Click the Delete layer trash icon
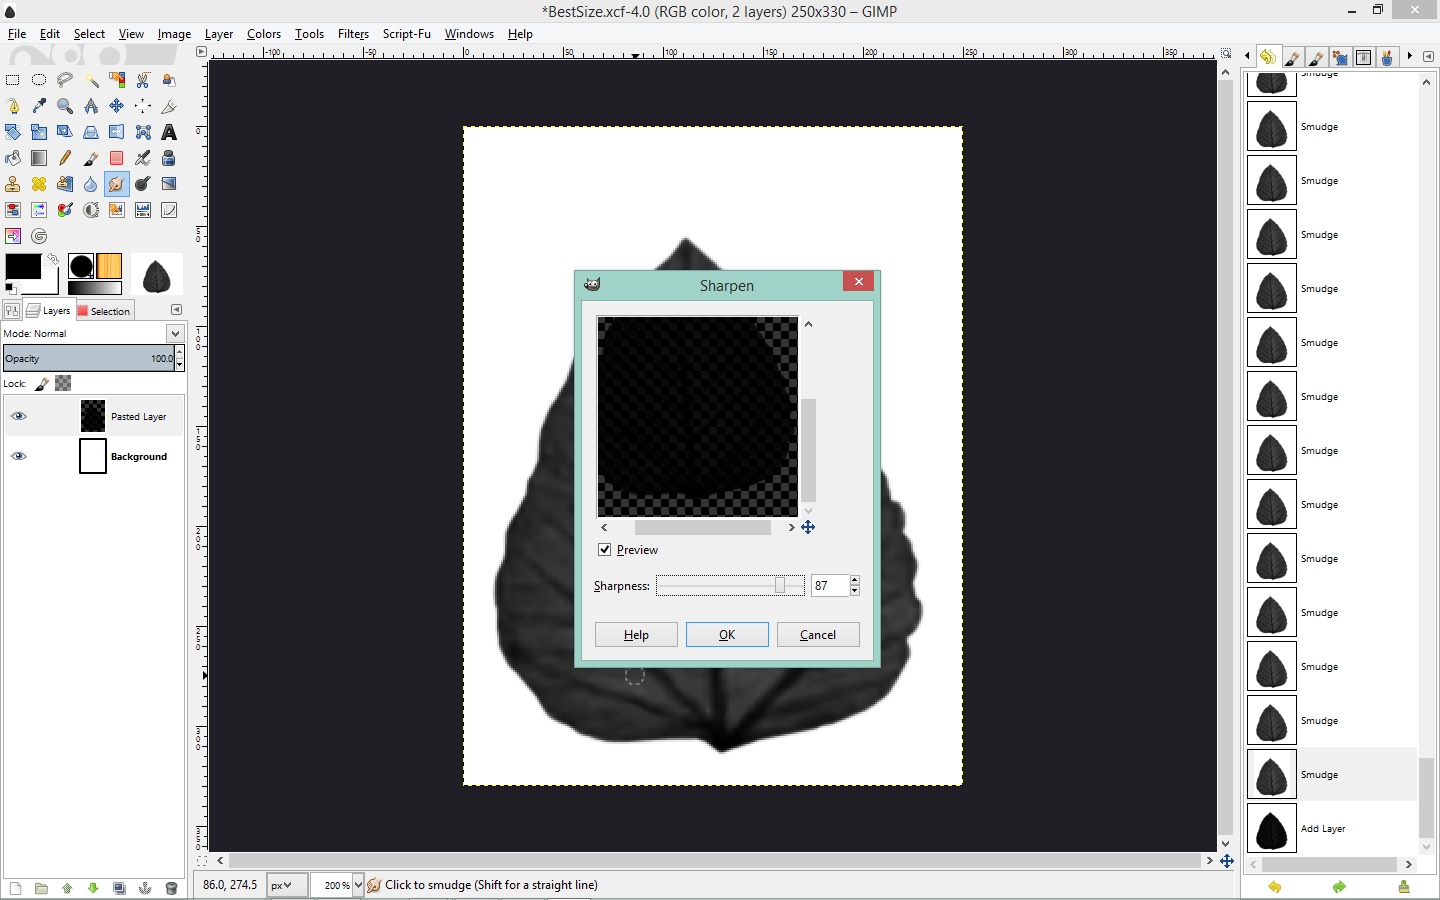 coord(171,888)
